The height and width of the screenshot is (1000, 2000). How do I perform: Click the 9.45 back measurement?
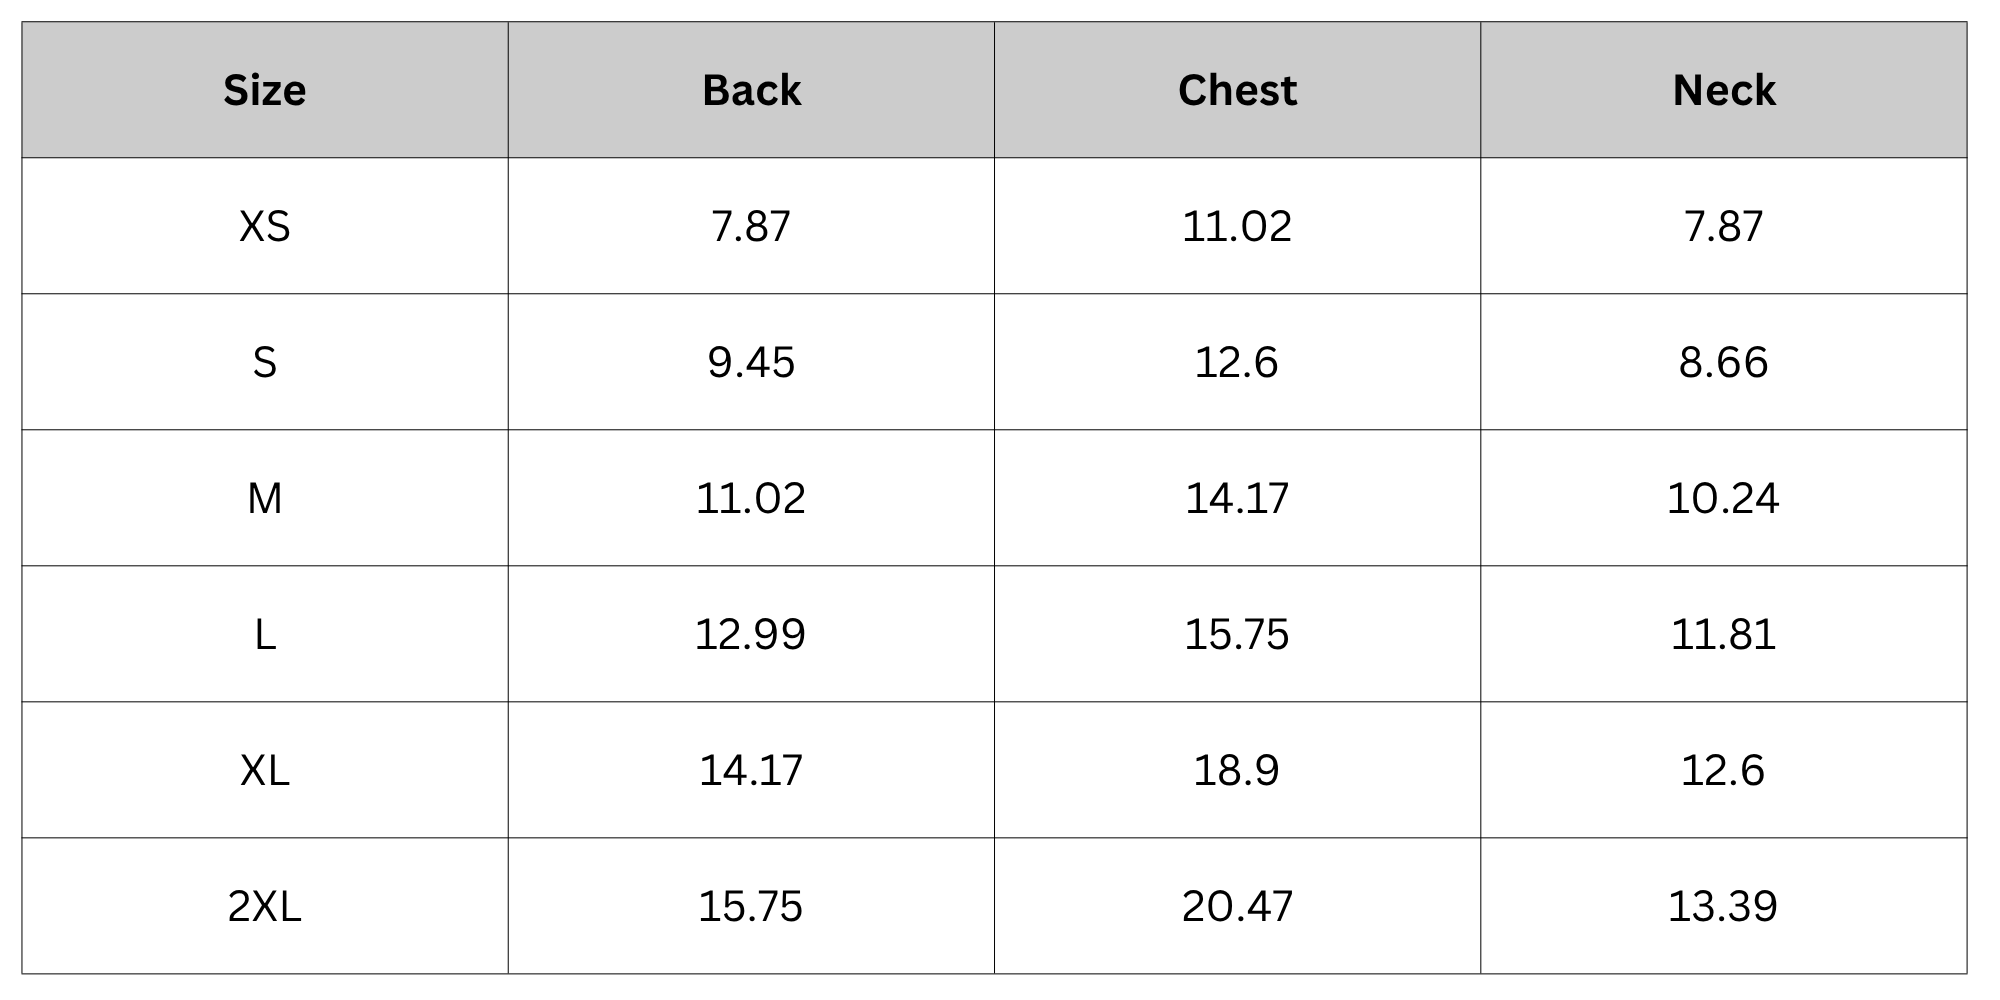pyautogui.click(x=751, y=362)
